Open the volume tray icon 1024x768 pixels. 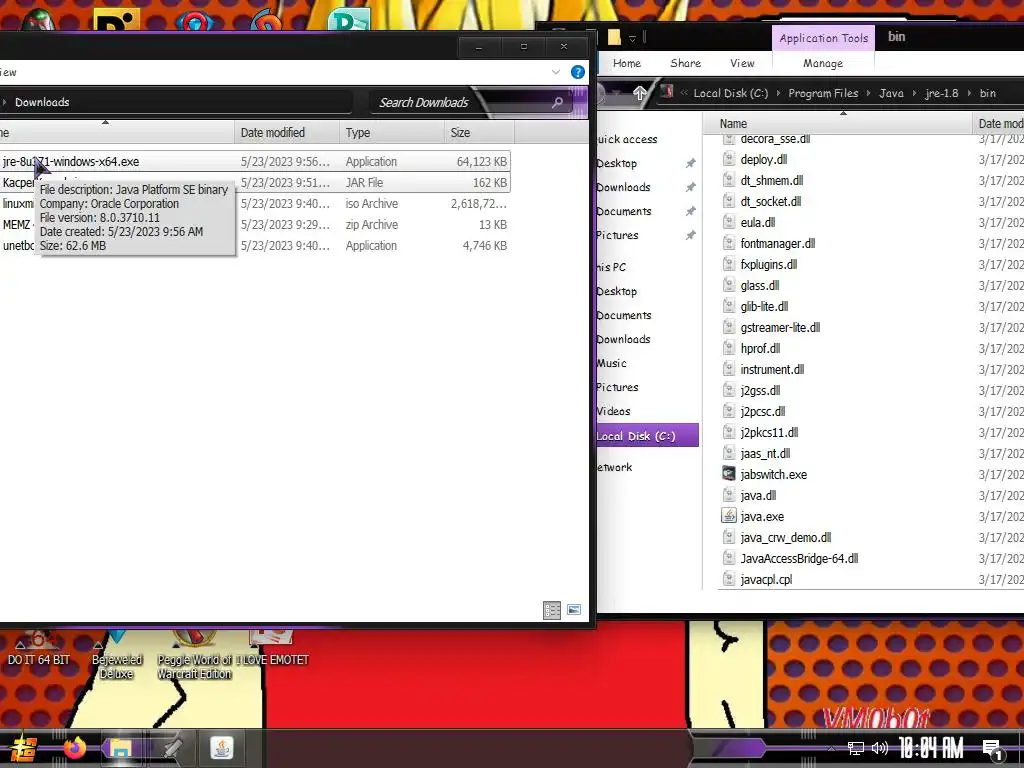click(880, 748)
